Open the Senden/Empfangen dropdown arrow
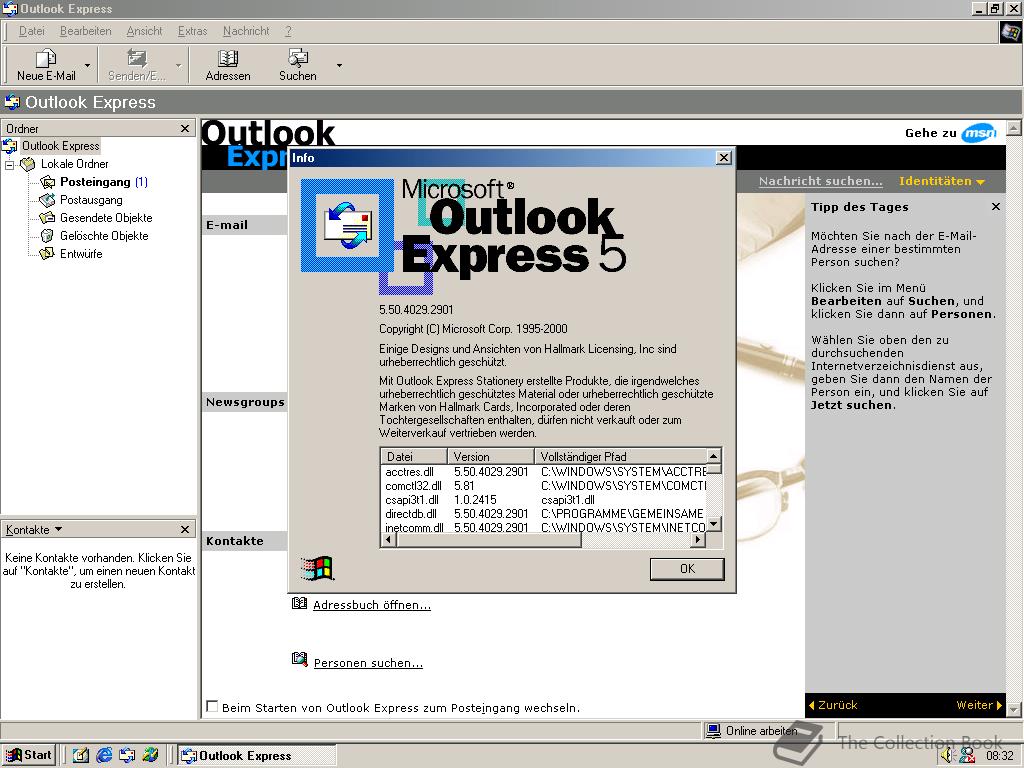 (x=178, y=65)
